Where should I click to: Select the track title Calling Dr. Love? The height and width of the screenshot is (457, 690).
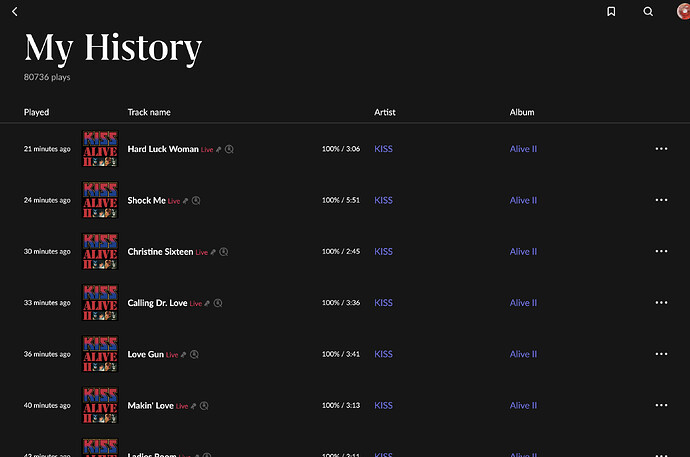click(158, 303)
